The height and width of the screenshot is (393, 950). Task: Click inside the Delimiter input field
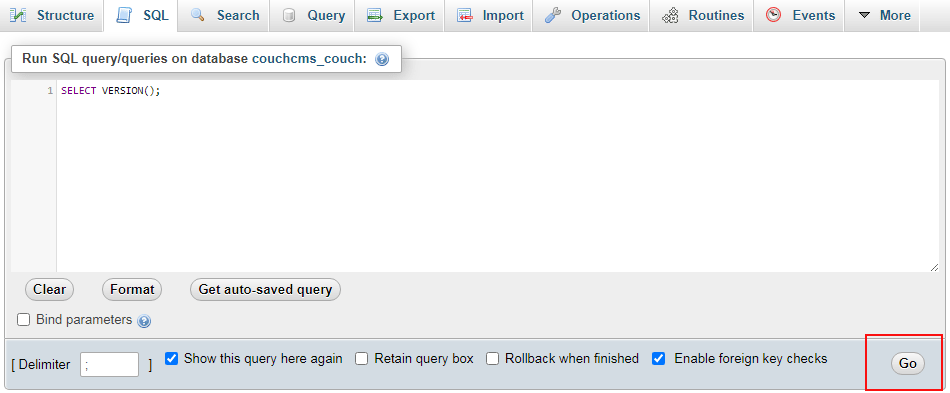[x=109, y=365]
